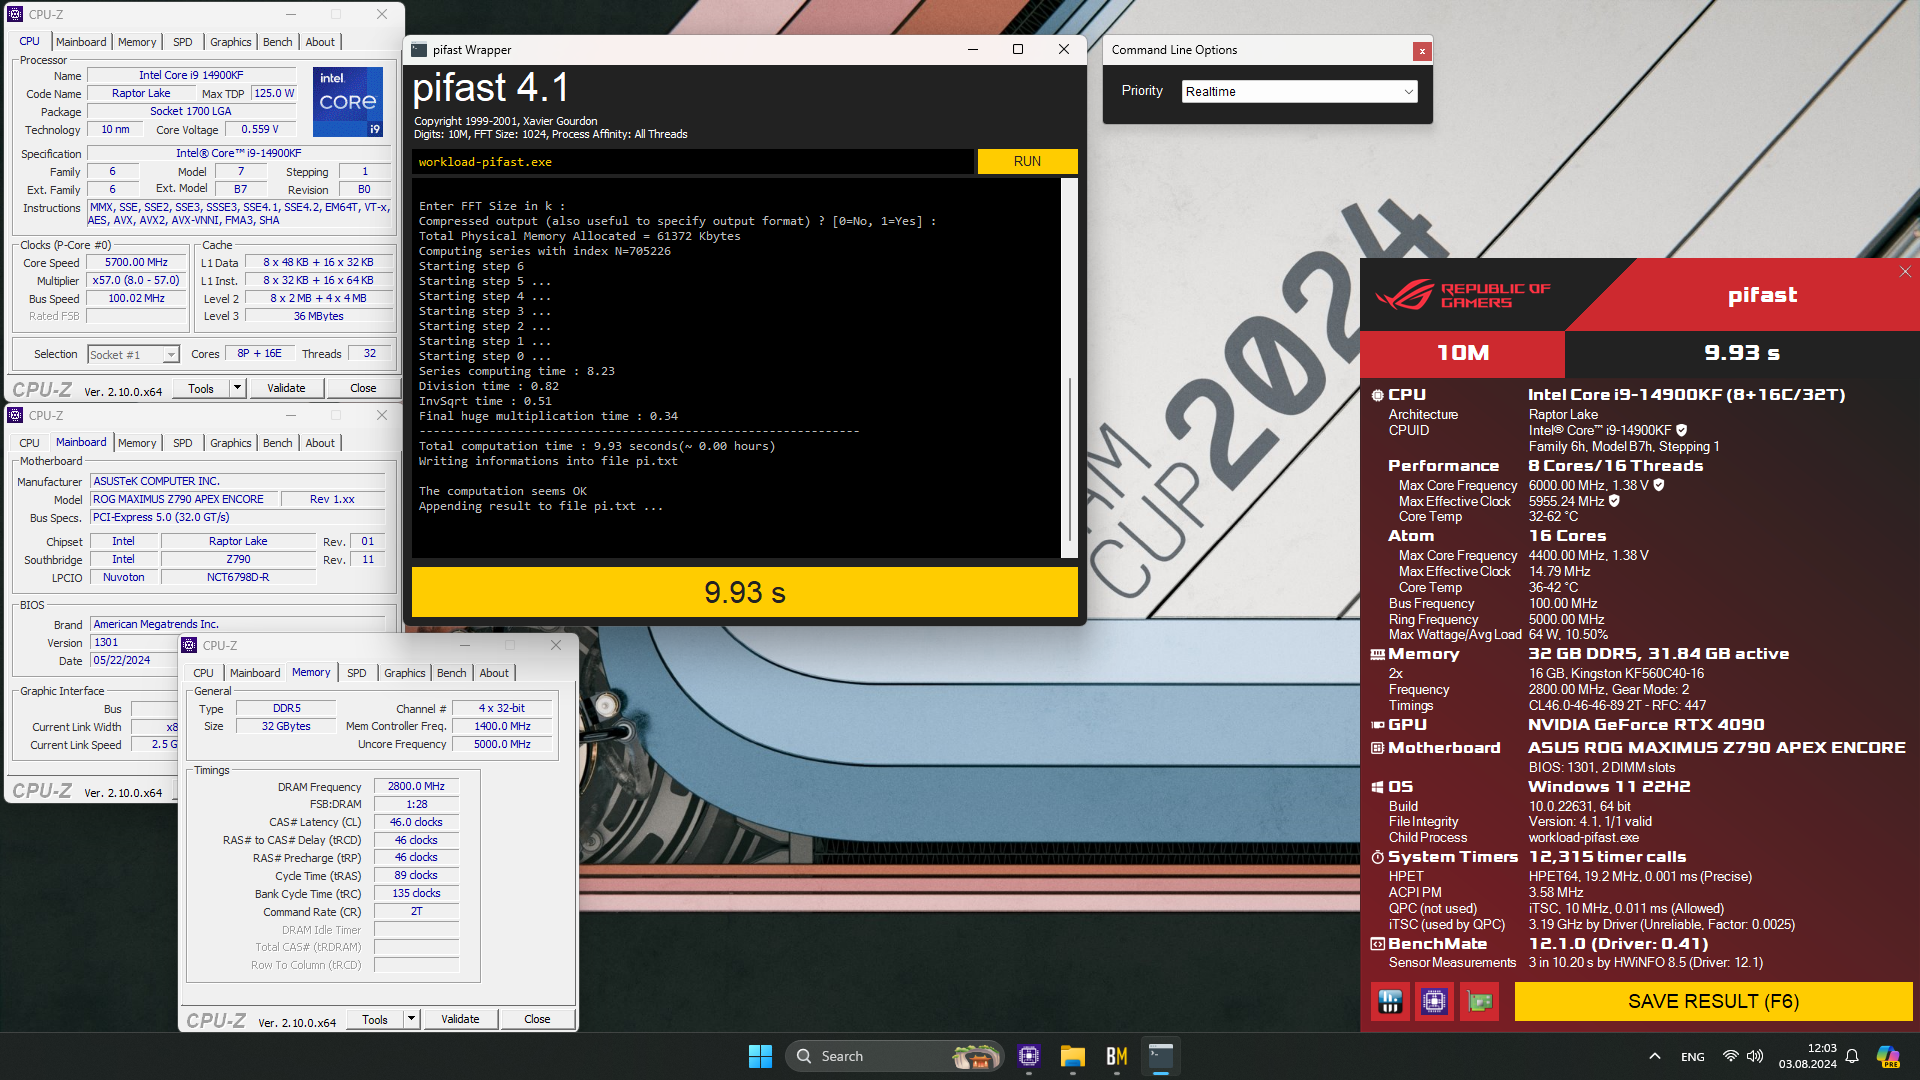
Task: Click NVIDIA GeForce RTX 4090 text
Action: (1646, 725)
